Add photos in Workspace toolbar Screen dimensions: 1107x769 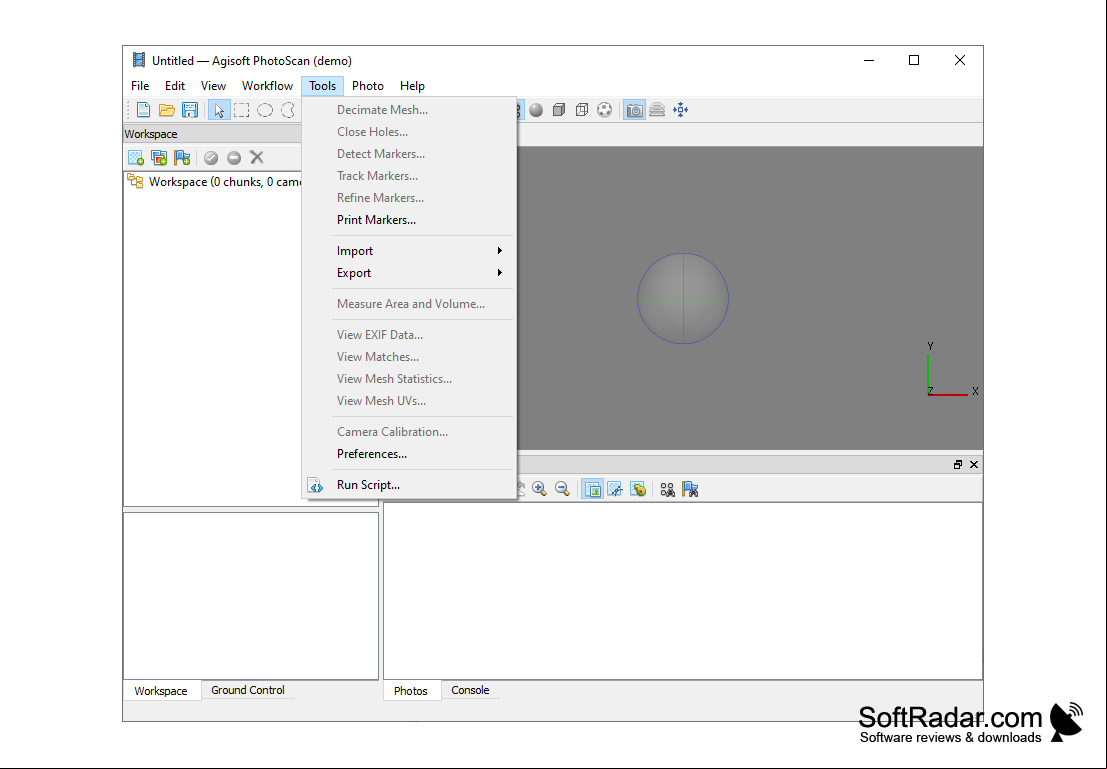tap(159, 157)
